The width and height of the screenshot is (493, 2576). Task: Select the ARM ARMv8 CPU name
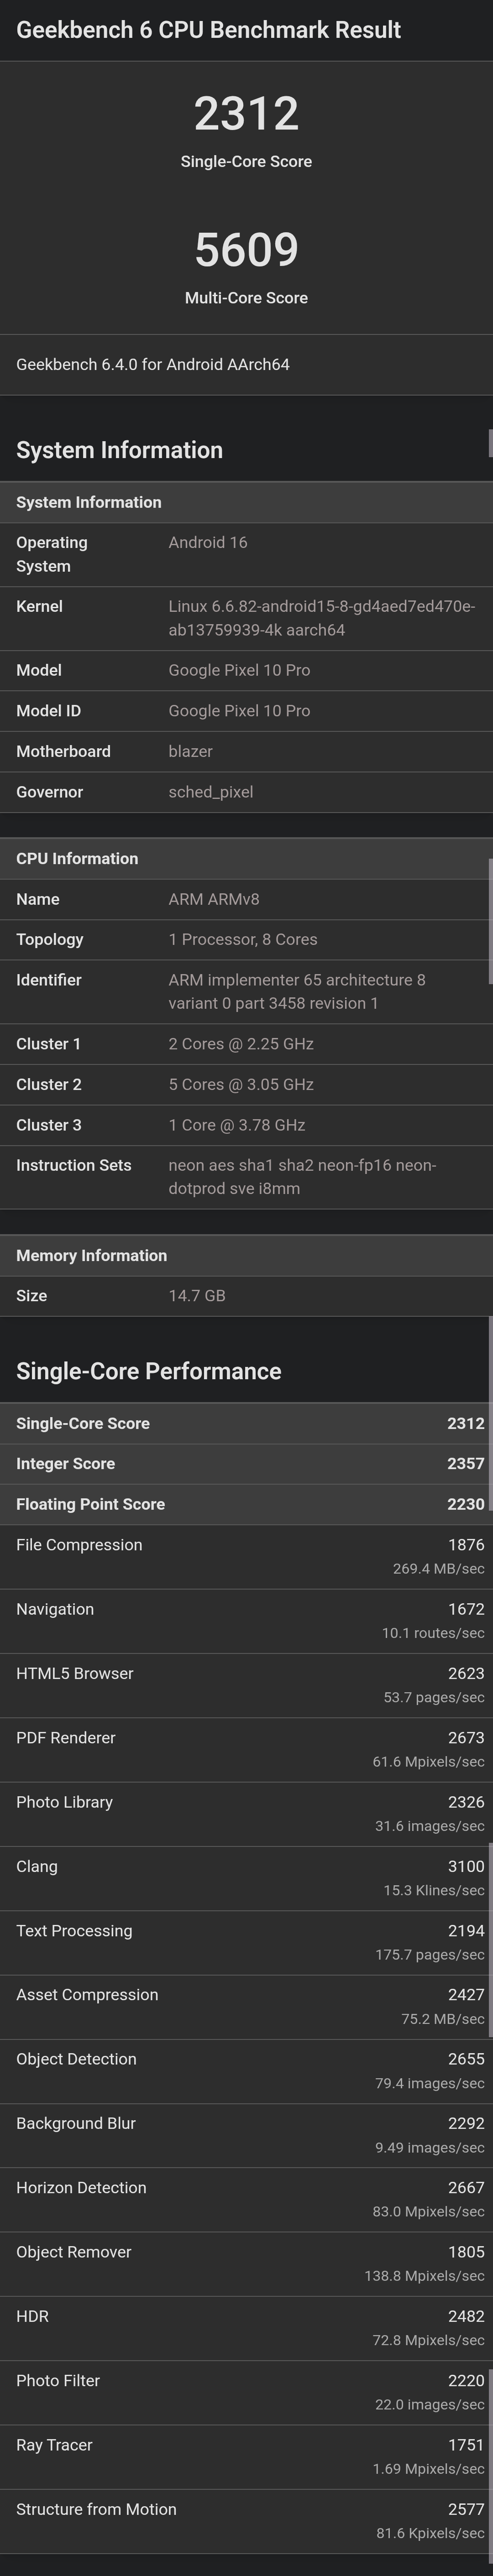pos(213,899)
